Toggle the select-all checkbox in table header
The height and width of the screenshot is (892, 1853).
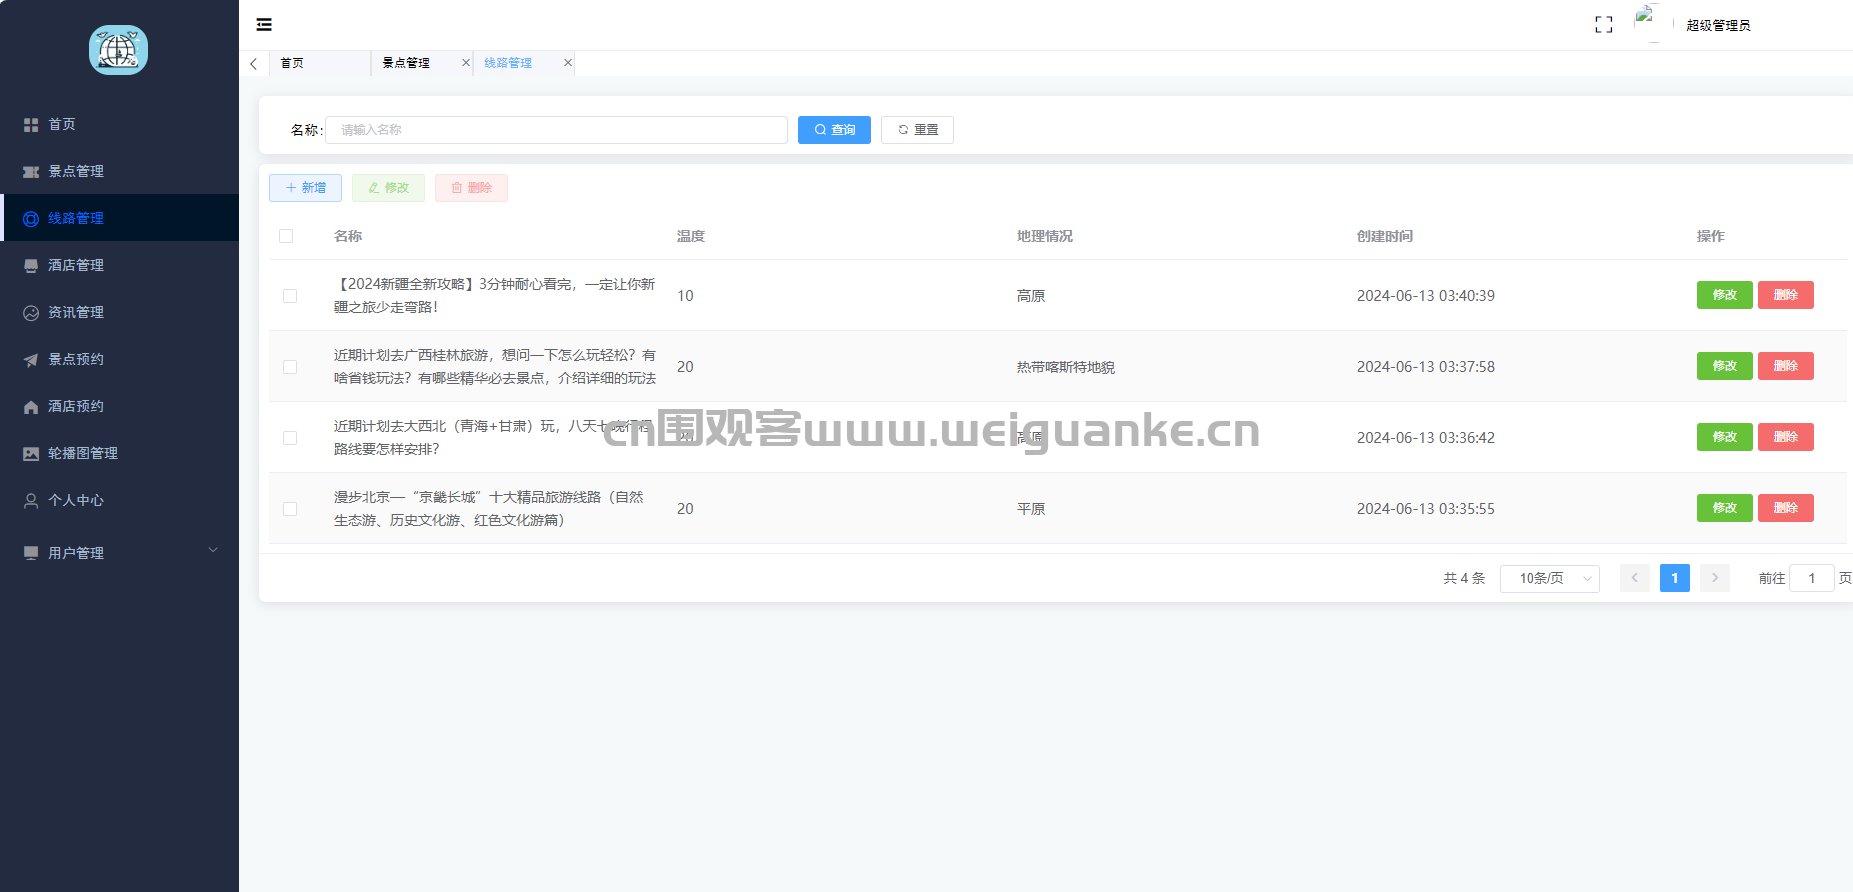(286, 237)
